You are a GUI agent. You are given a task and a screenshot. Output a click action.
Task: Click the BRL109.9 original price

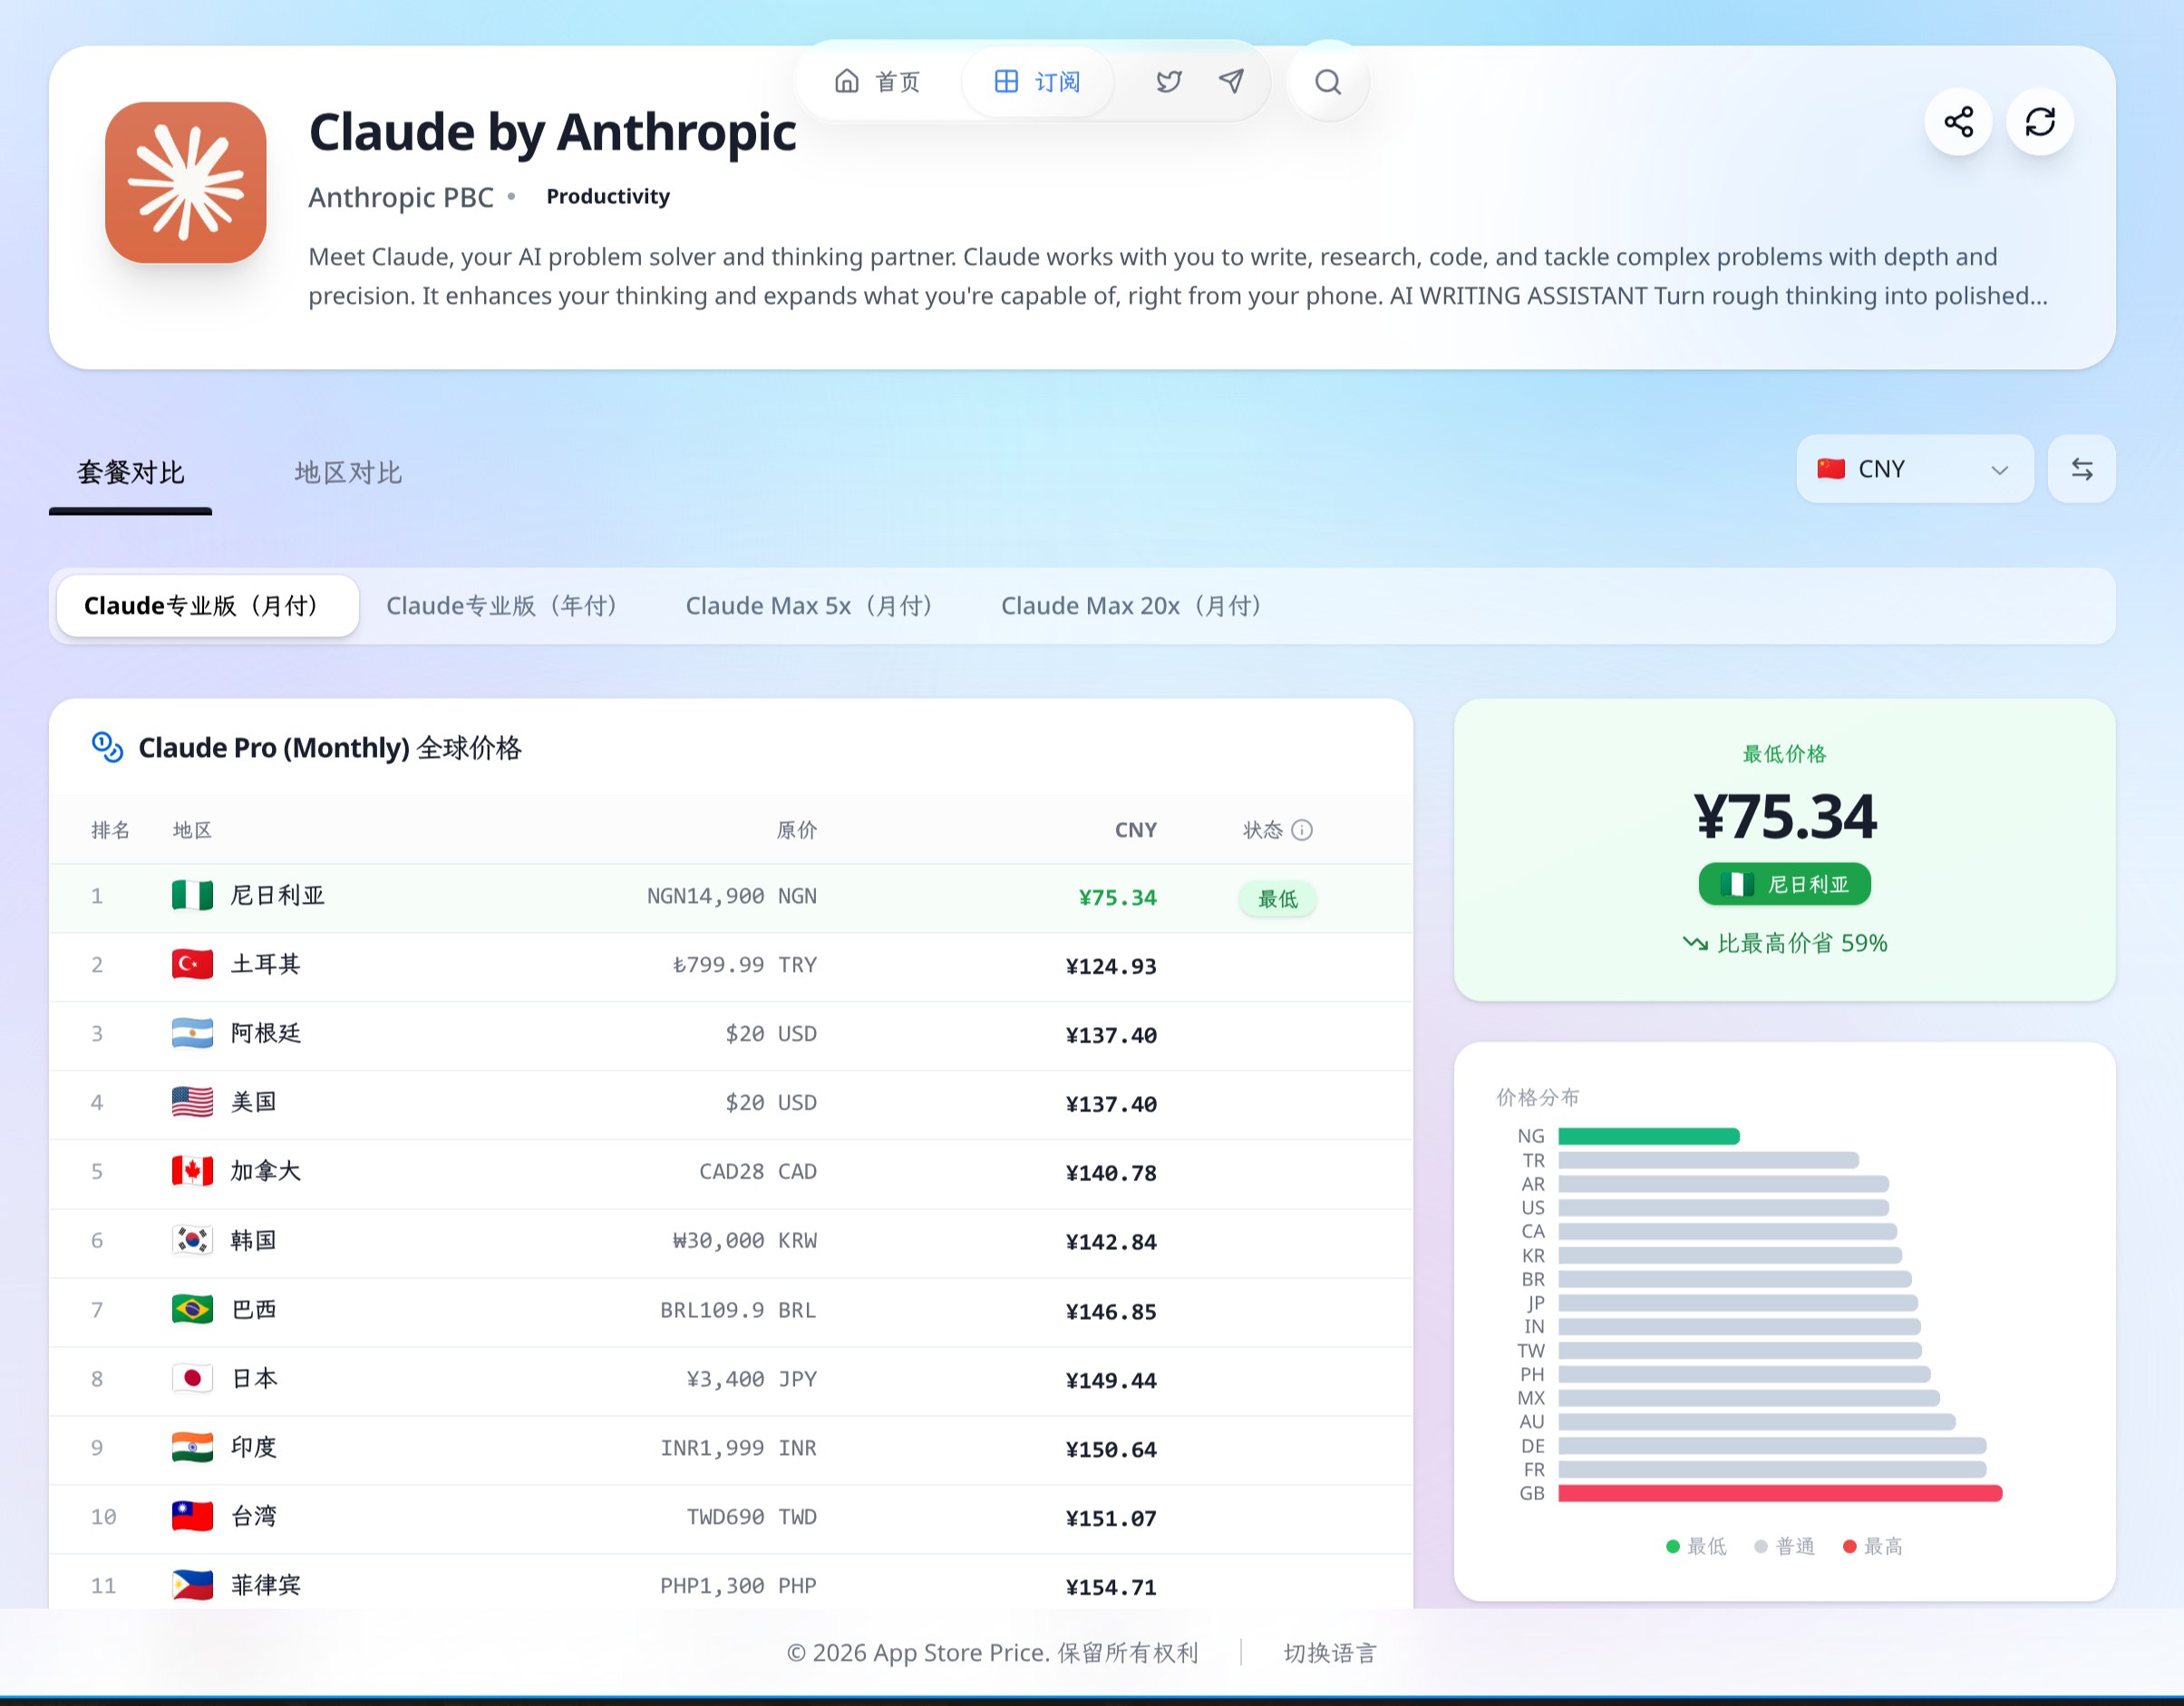point(738,1310)
